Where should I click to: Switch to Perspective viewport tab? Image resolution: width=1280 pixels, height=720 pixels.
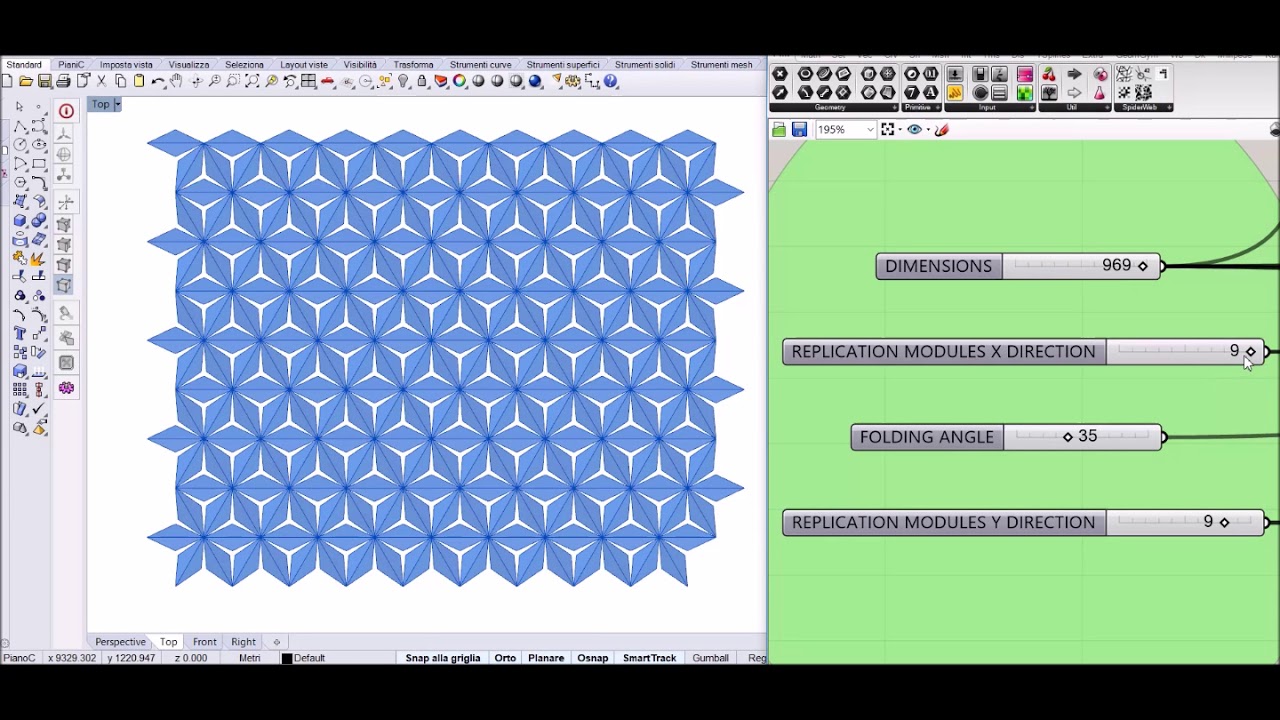(120, 642)
